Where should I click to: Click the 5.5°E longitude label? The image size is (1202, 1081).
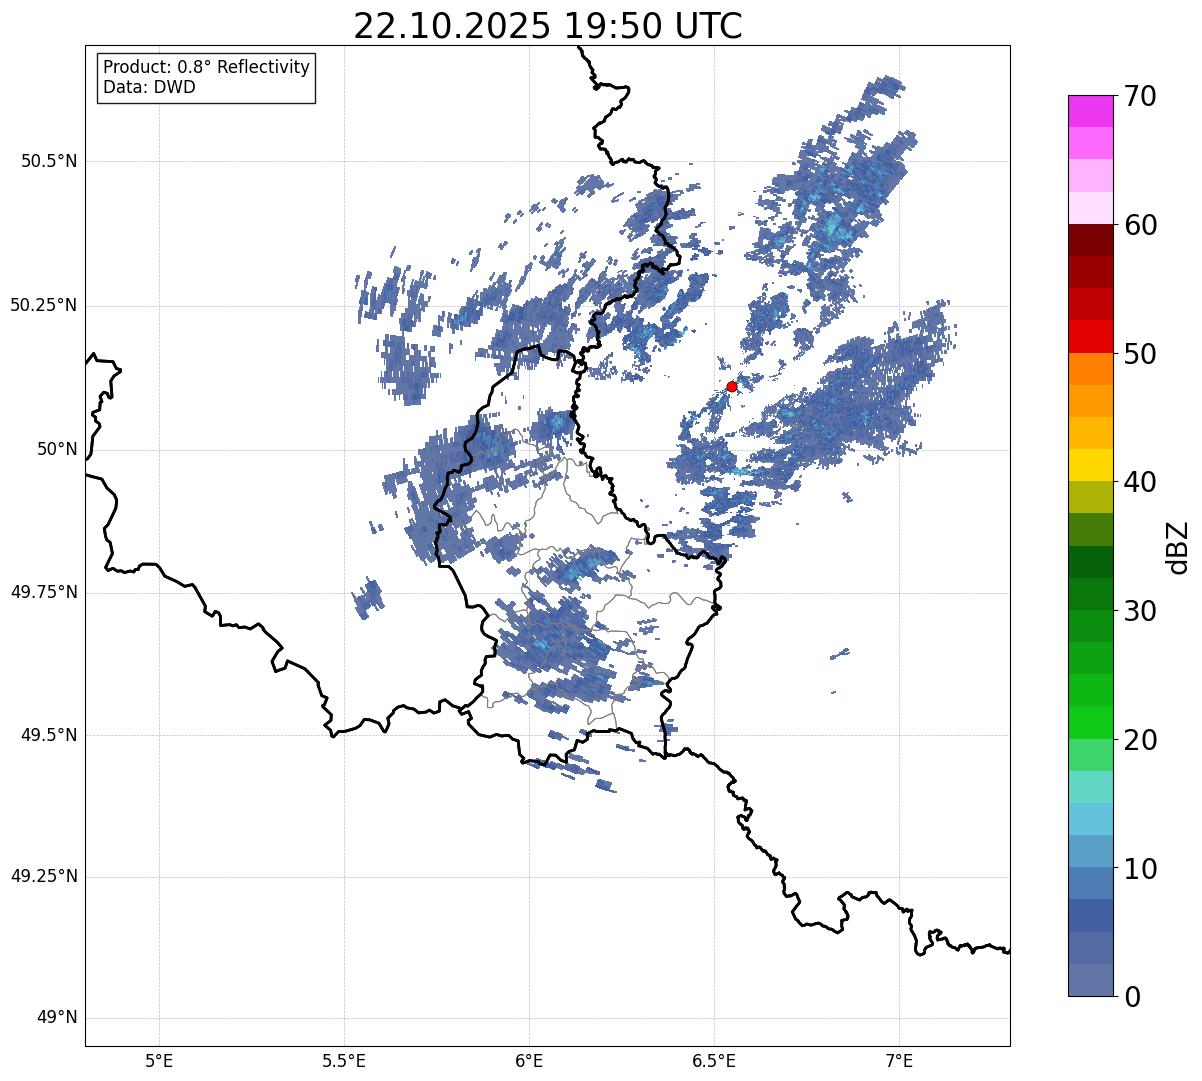[x=344, y=1060]
